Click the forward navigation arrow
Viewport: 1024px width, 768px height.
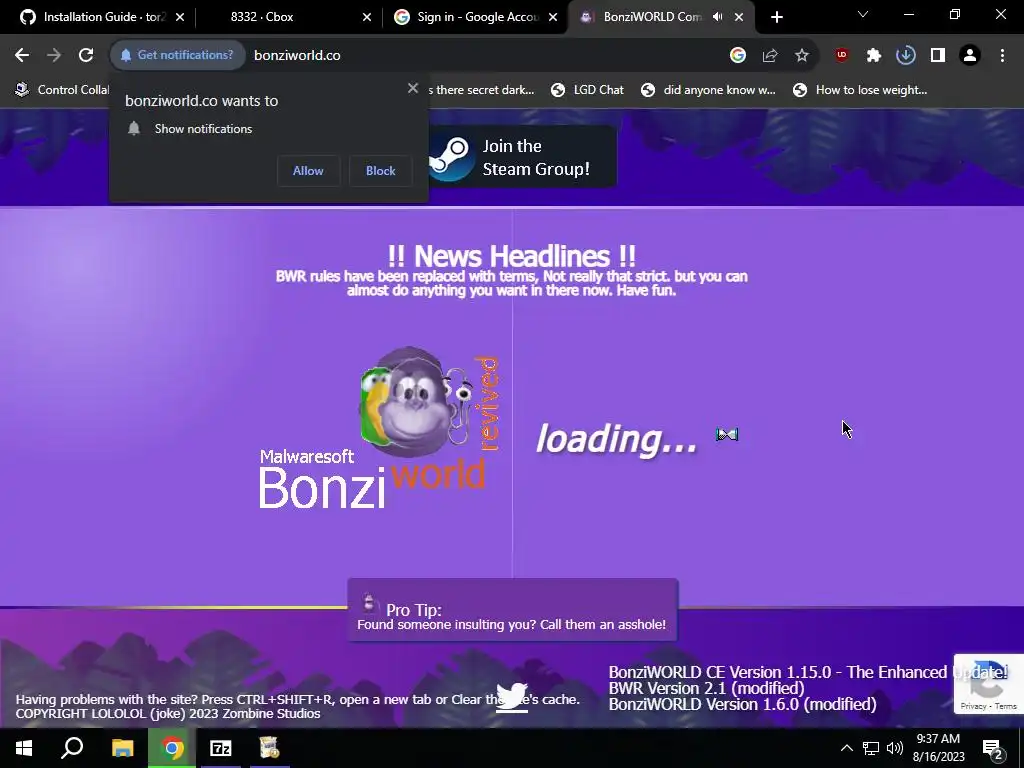54,56
